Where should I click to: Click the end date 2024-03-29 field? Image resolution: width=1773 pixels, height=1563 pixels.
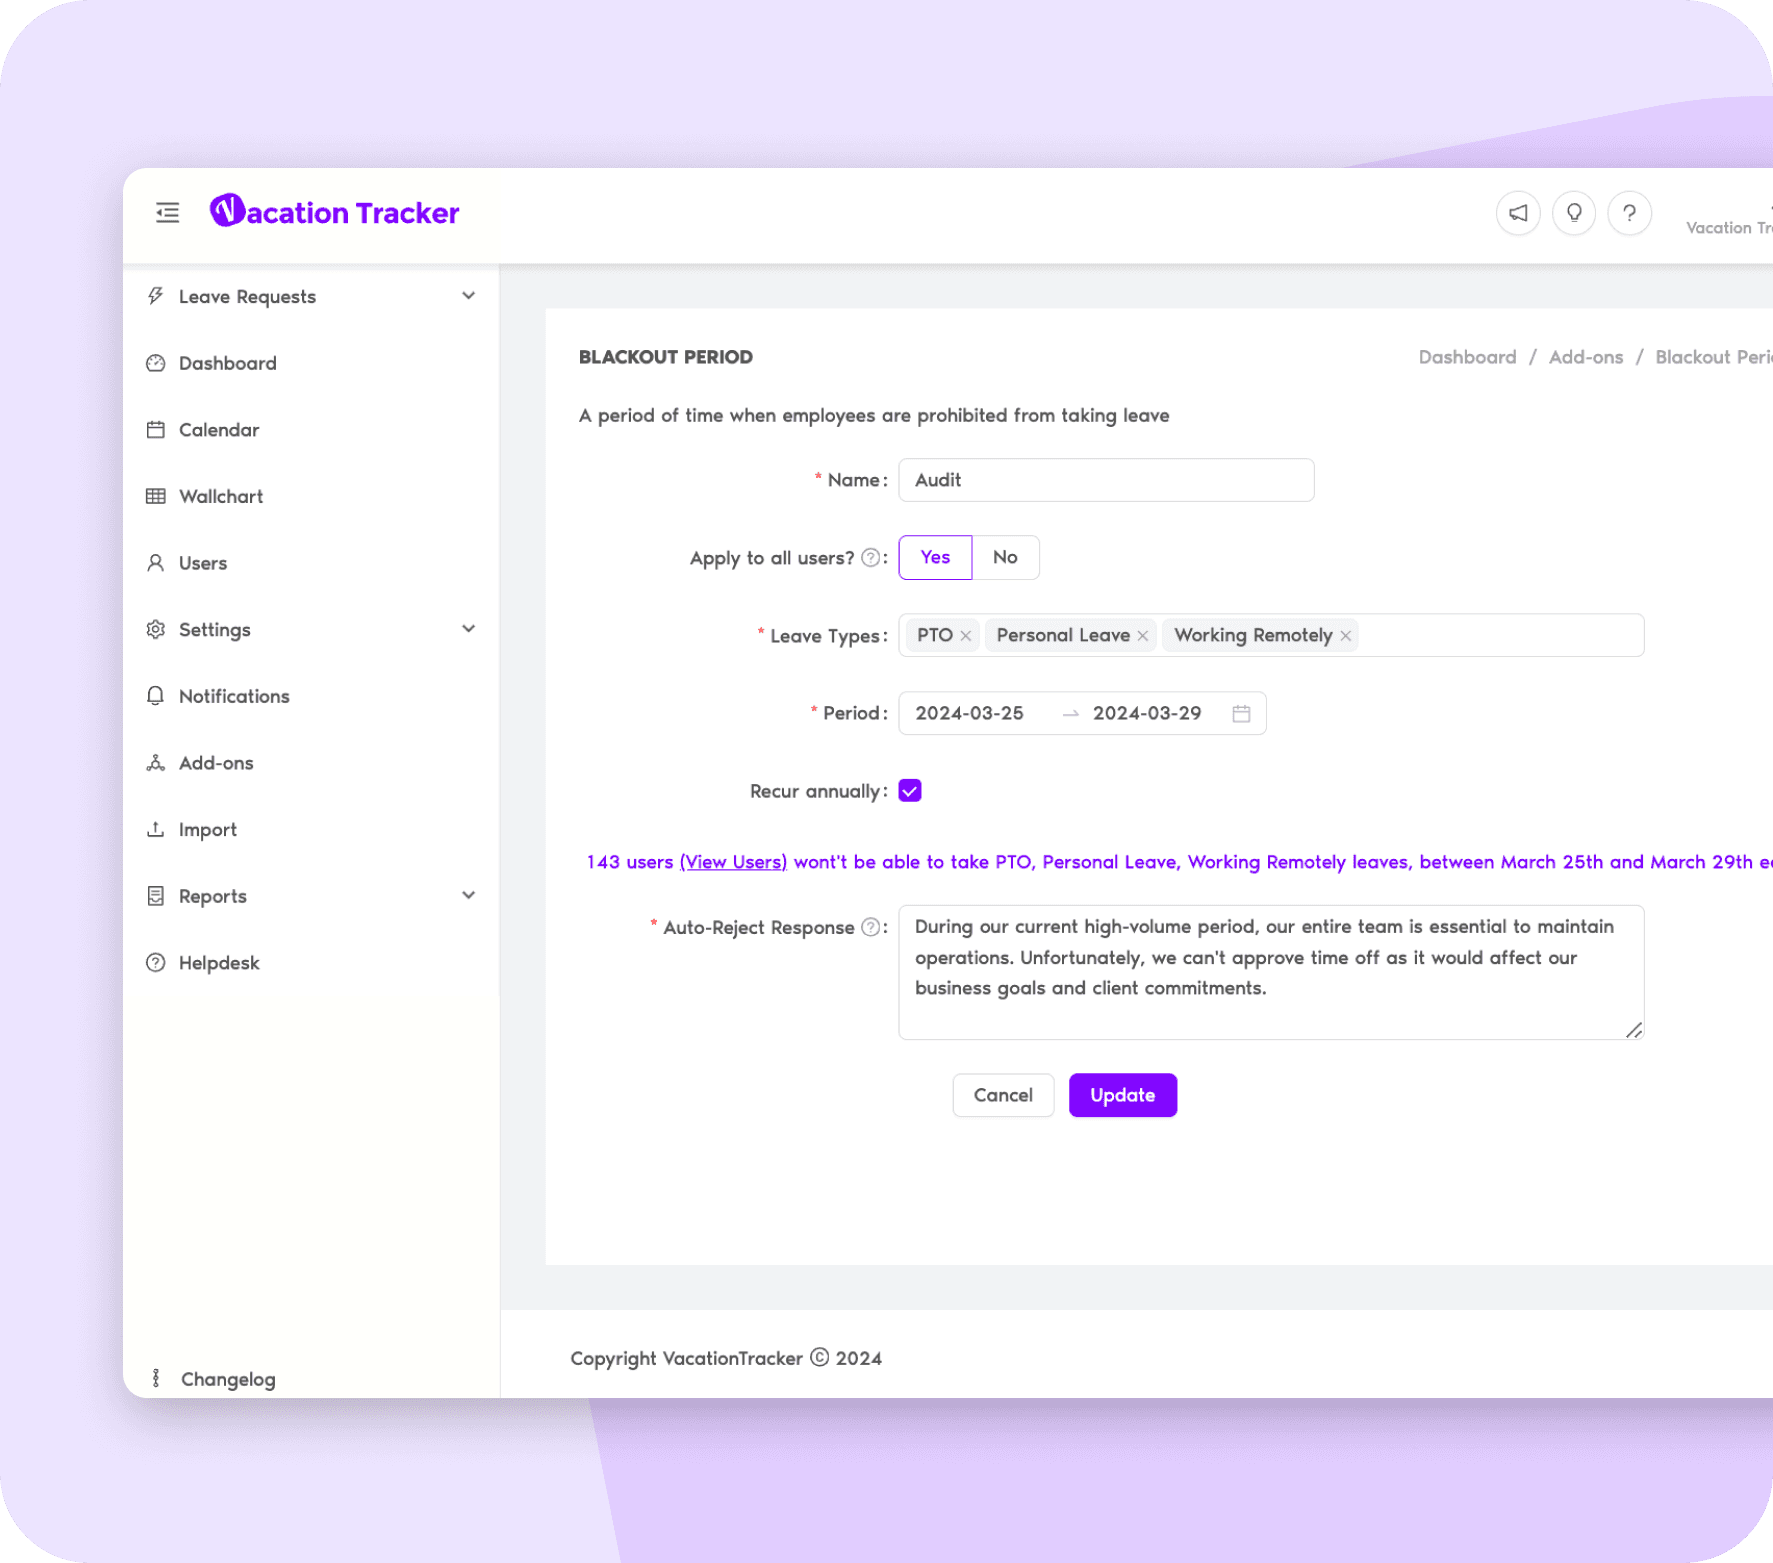[x=1147, y=713]
